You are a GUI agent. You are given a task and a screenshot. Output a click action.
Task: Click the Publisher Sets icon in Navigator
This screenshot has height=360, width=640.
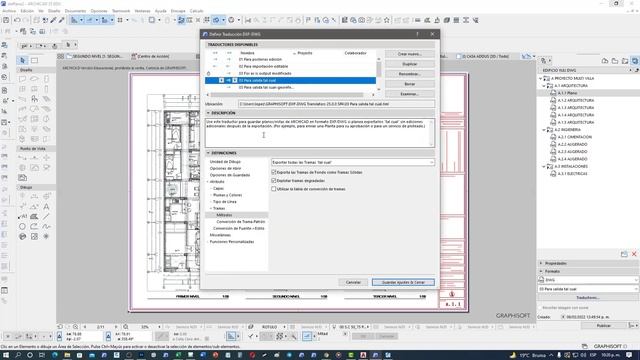(635, 61)
